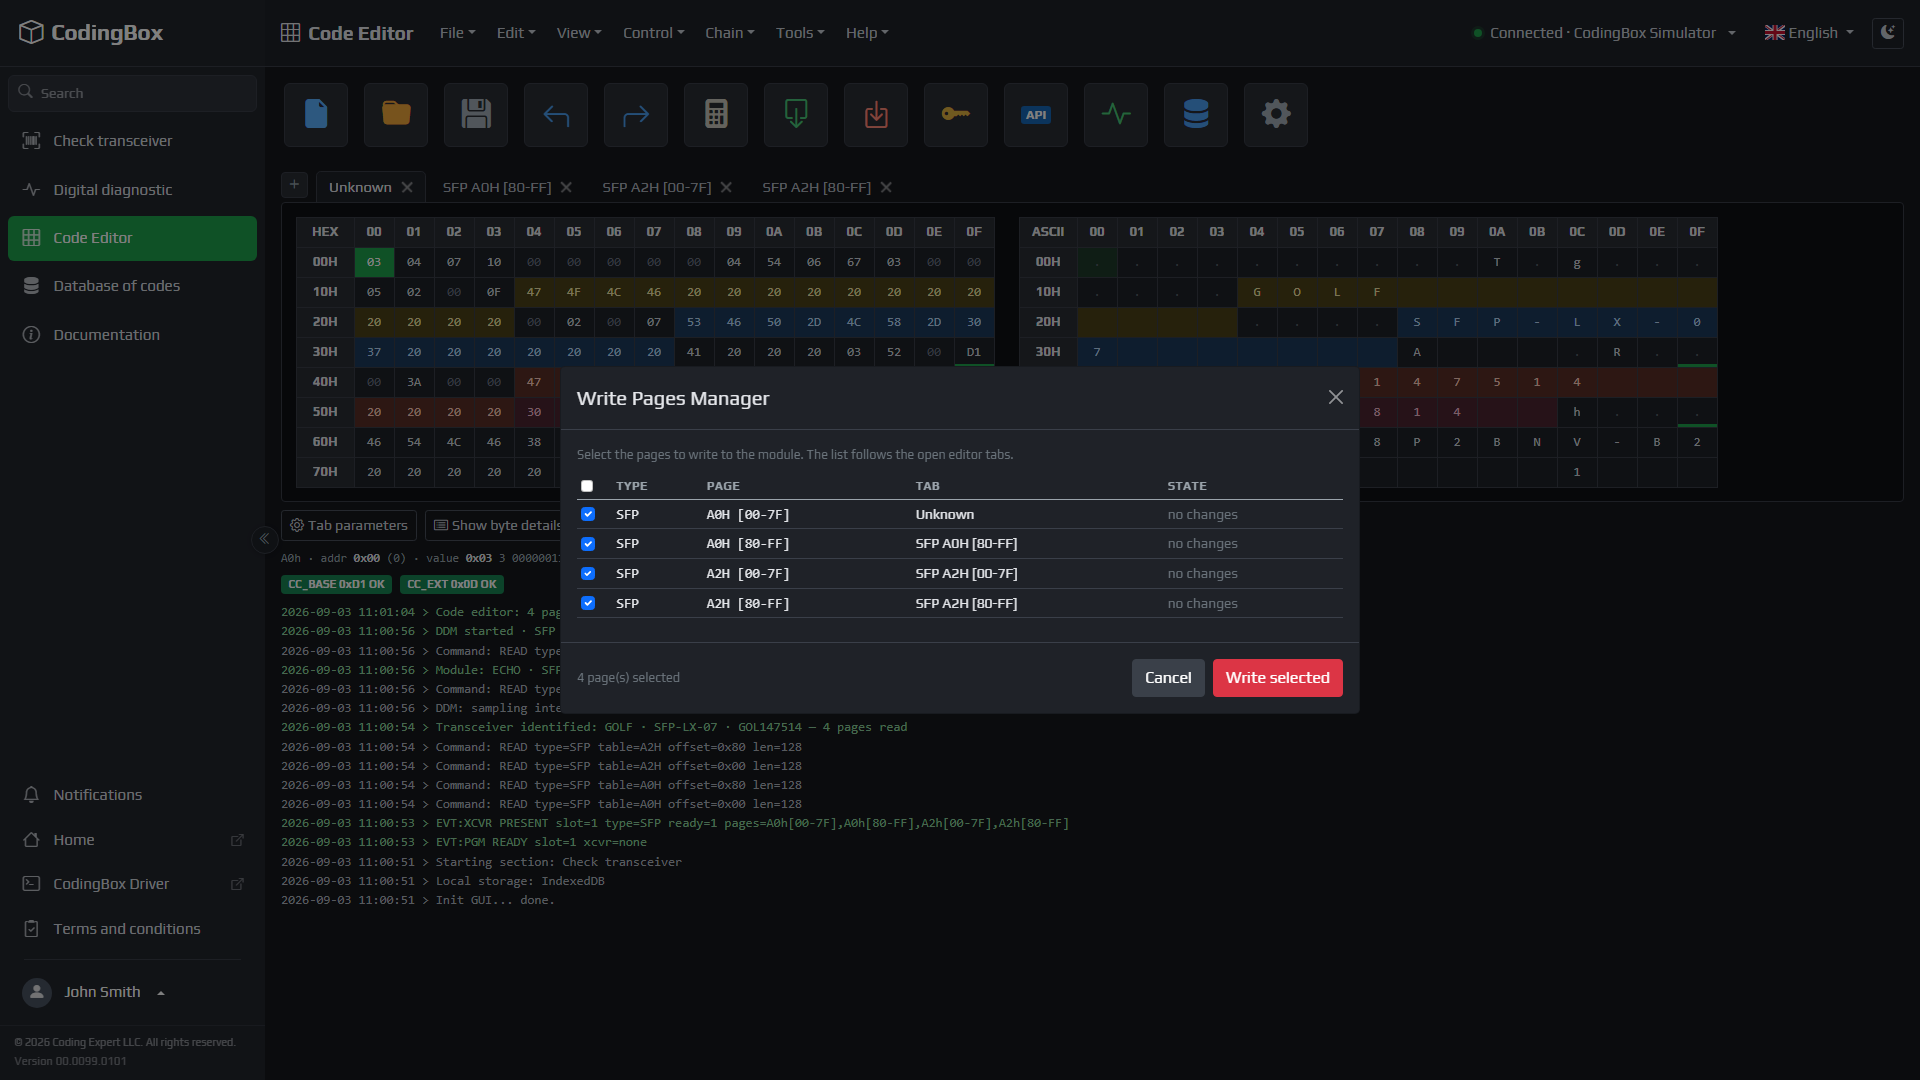Open the Chain menu dropdown
1920x1080 pixels.
[729, 33]
